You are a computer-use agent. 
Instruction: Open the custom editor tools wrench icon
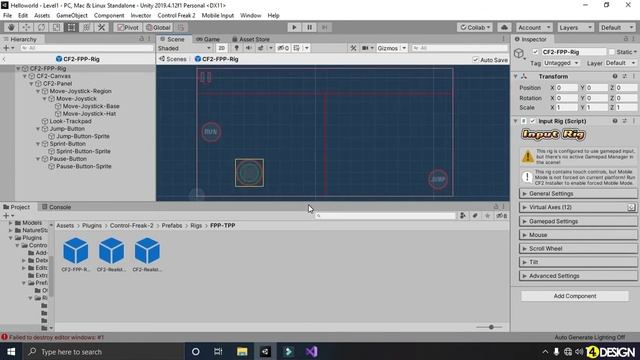tap(102, 27)
